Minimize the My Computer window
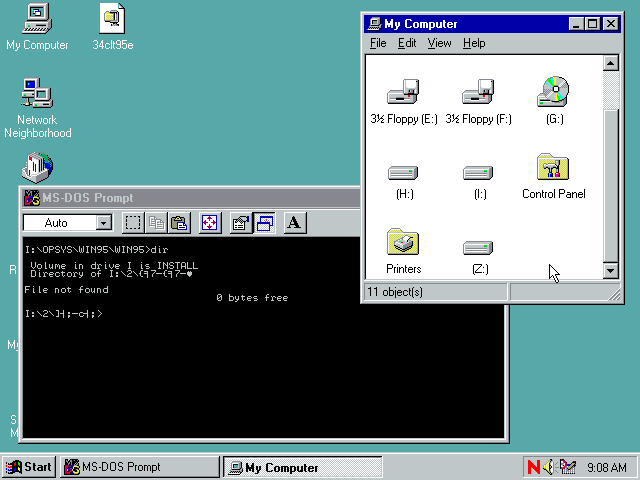This screenshot has height=480, width=640. (576, 24)
